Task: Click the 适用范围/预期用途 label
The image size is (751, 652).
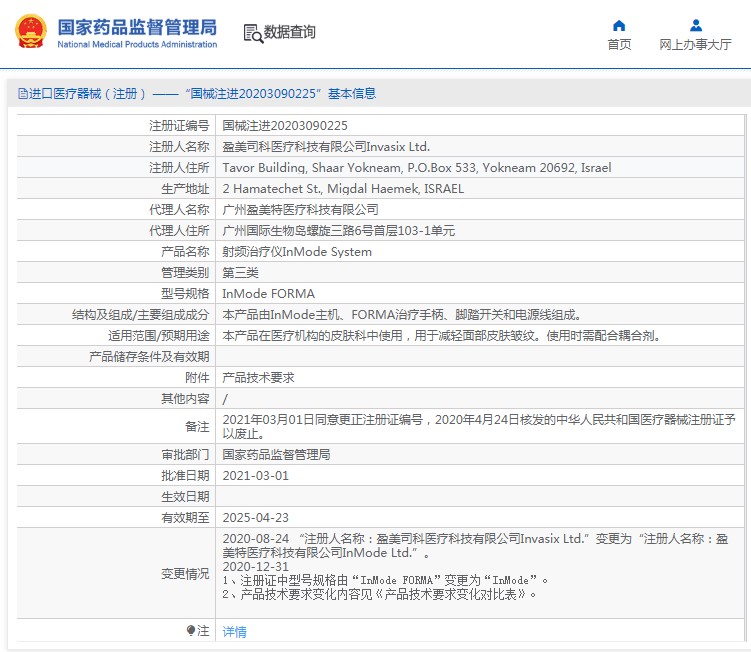Action: click(x=159, y=336)
